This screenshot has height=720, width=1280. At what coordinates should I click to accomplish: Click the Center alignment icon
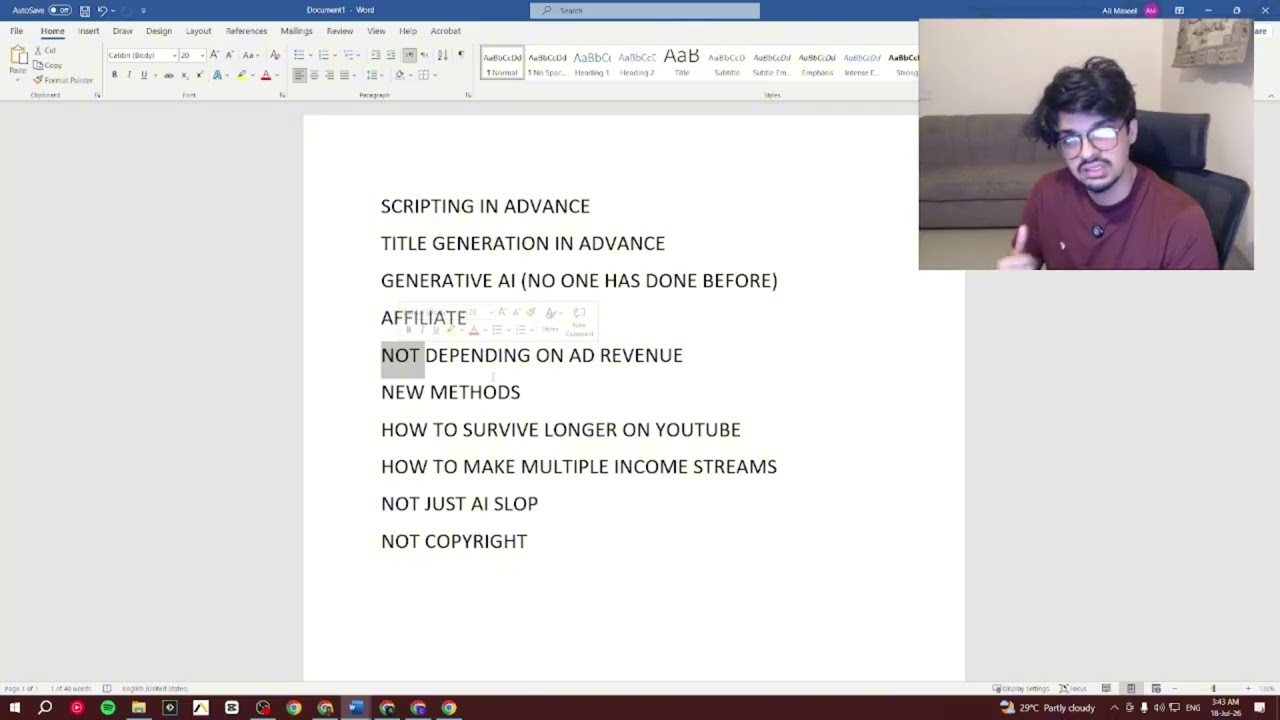coord(314,75)
